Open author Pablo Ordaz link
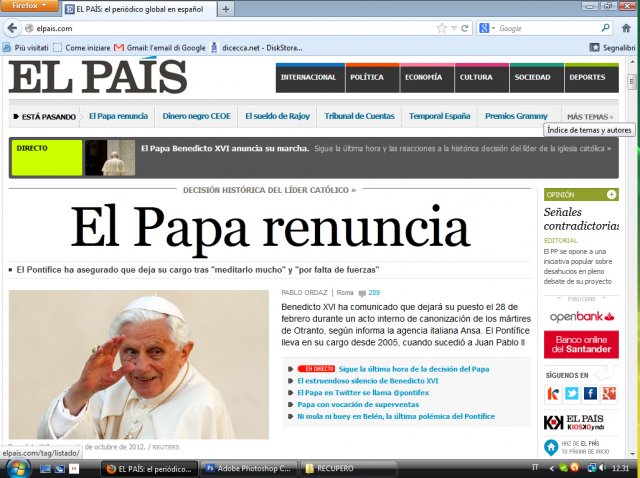This screenshot has height=478, width=640. (304, 293)
